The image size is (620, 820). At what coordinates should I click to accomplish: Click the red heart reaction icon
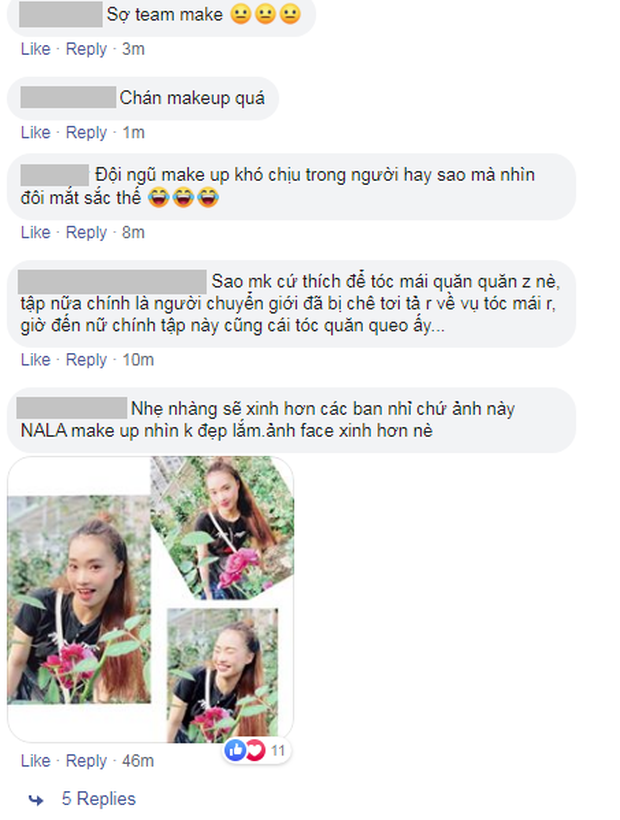pos(255,750)
